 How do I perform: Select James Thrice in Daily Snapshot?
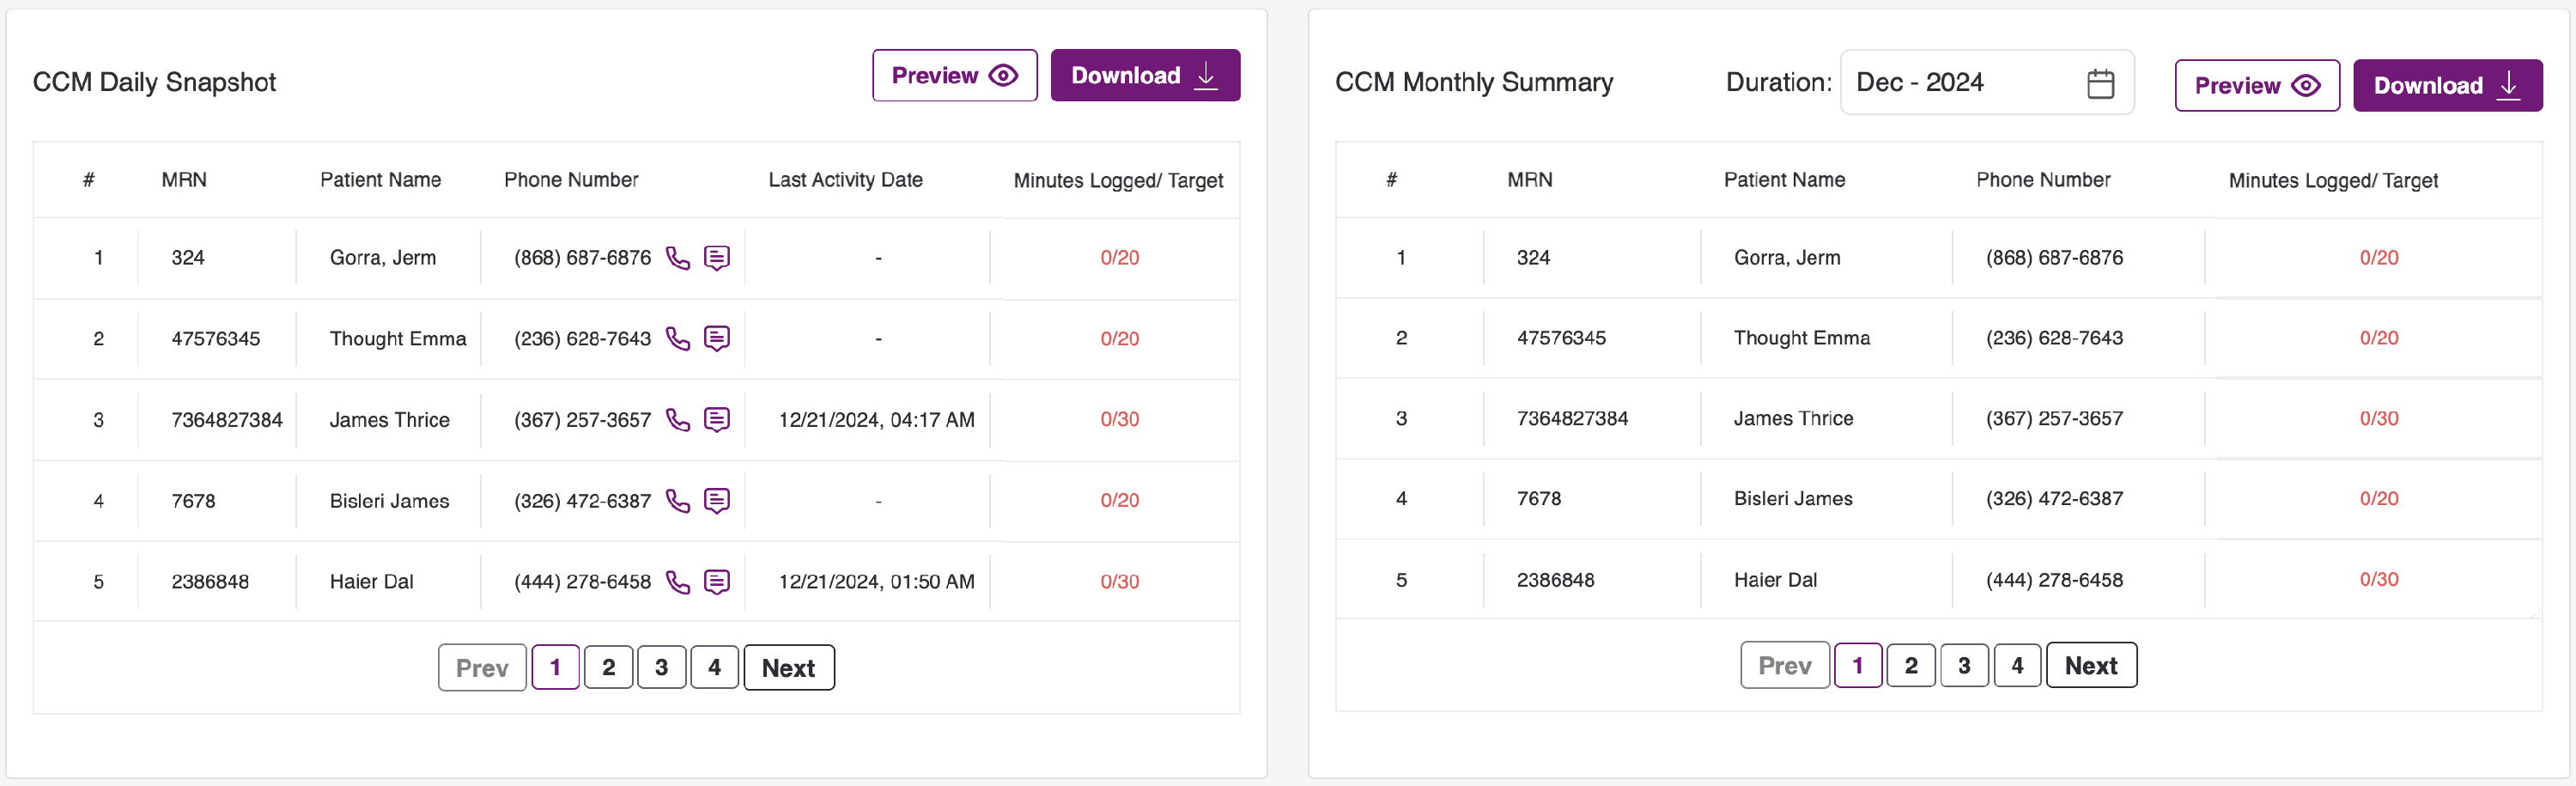coord(389,420)
